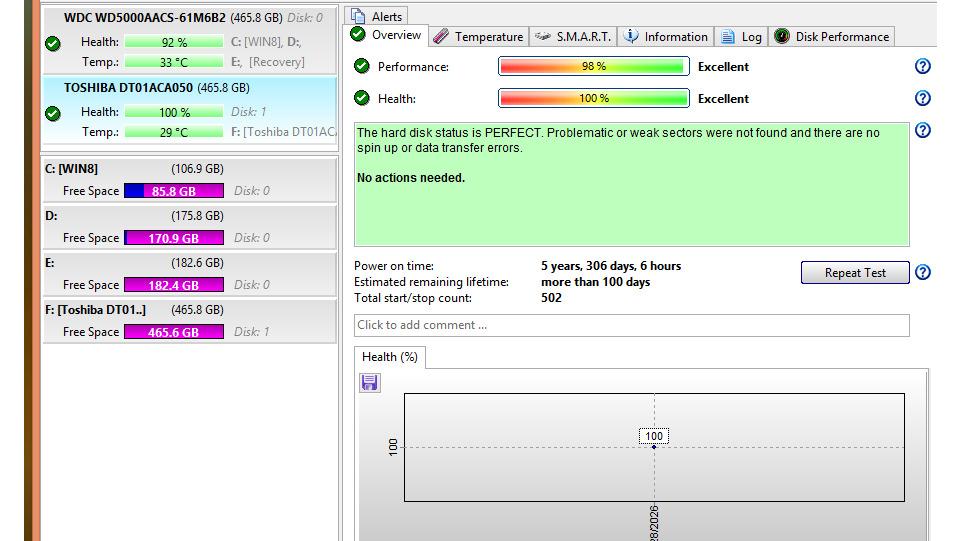Click the green status message box
961x541 pixels.
[x=631, y=184]
